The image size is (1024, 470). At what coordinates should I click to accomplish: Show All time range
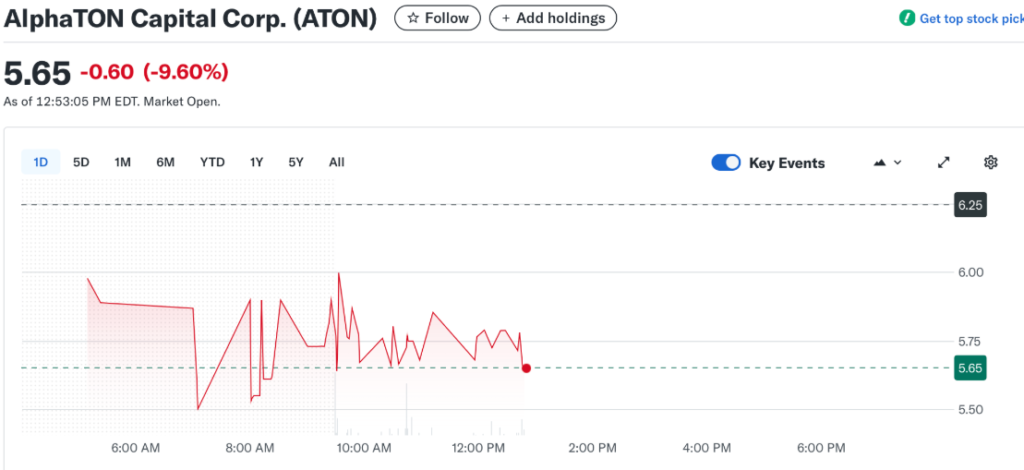tap(336, 162)
